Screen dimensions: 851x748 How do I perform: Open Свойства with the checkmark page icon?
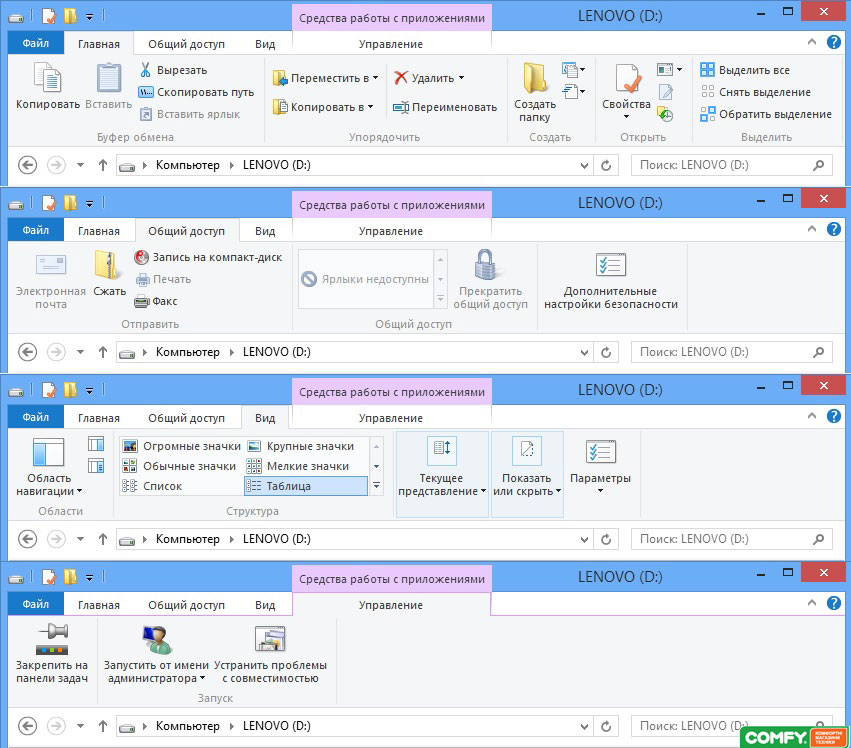pyautogui.click(x=628, y=78)
